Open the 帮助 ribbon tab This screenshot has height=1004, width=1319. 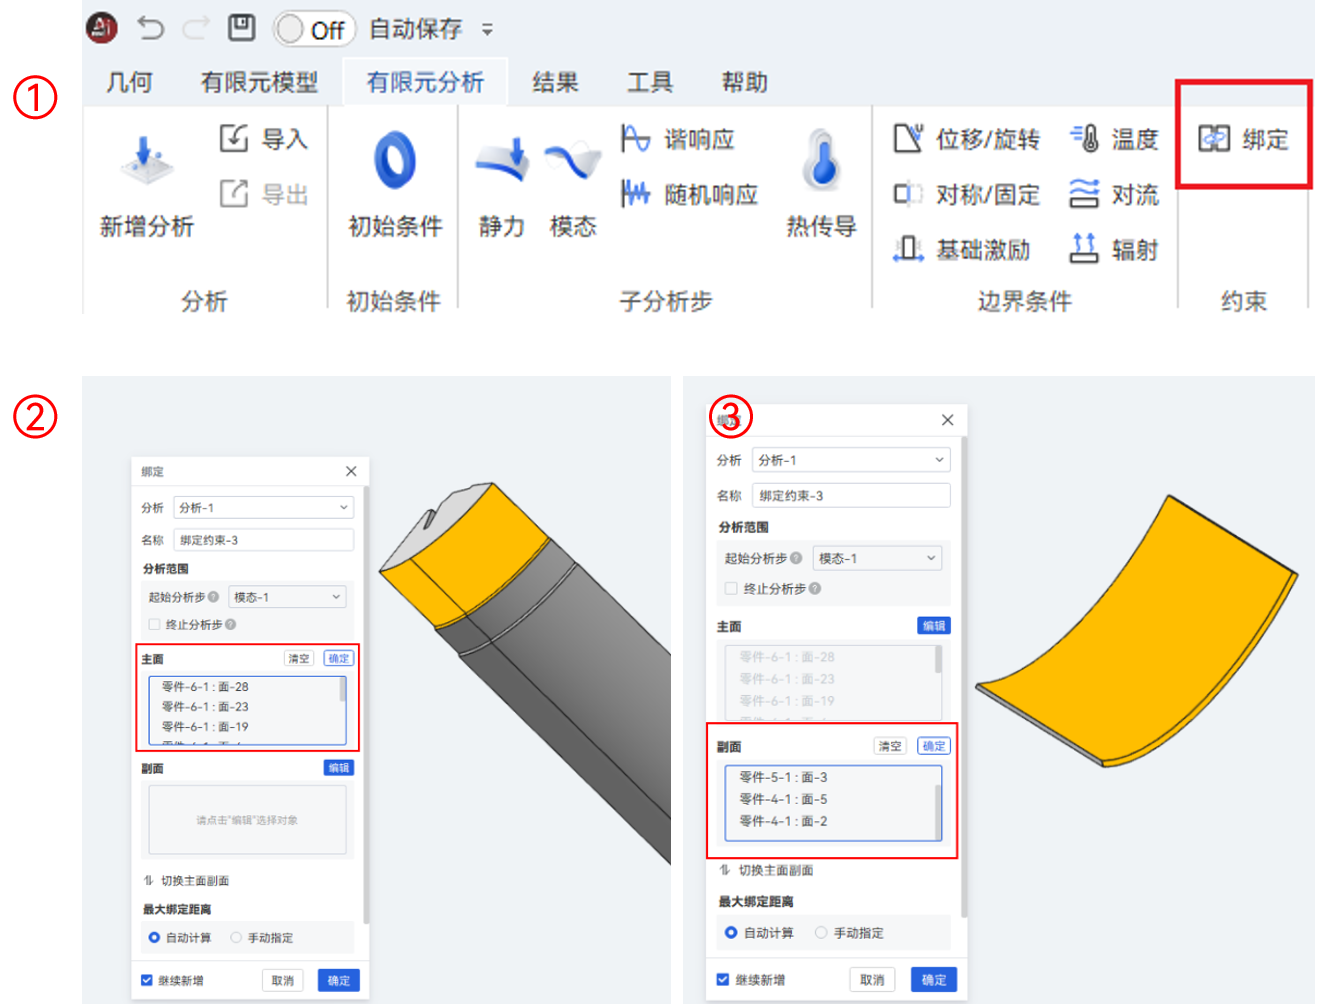pyautogui.click(x=745, y=82)
